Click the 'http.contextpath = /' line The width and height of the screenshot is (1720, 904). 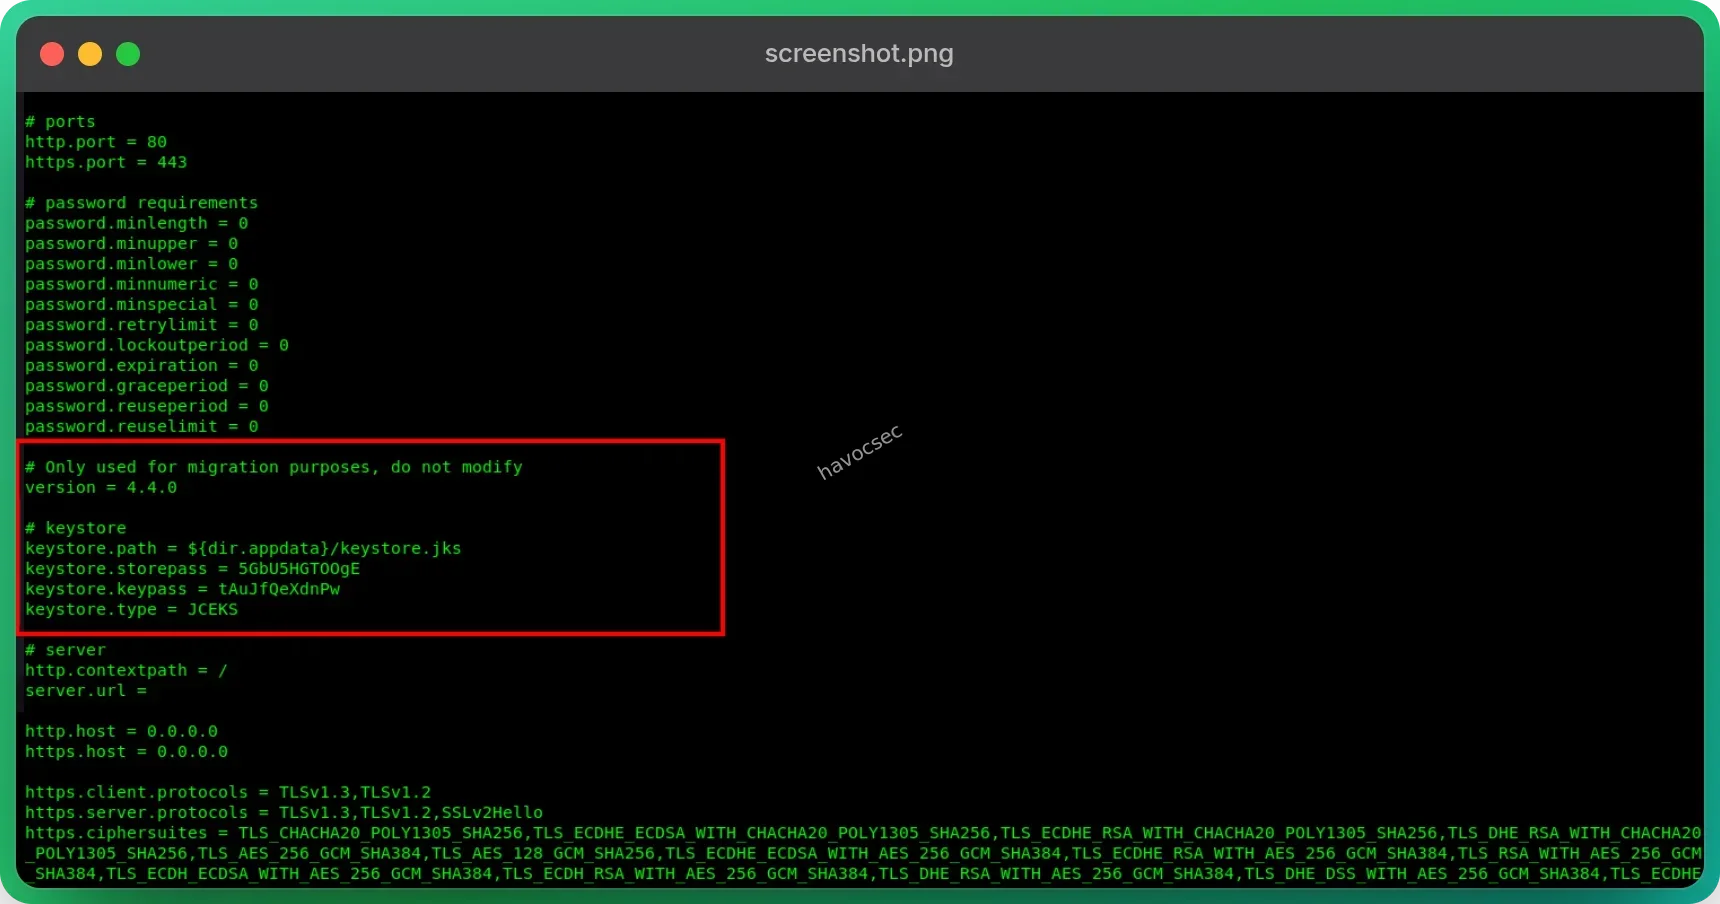click(x=126, y=671)
